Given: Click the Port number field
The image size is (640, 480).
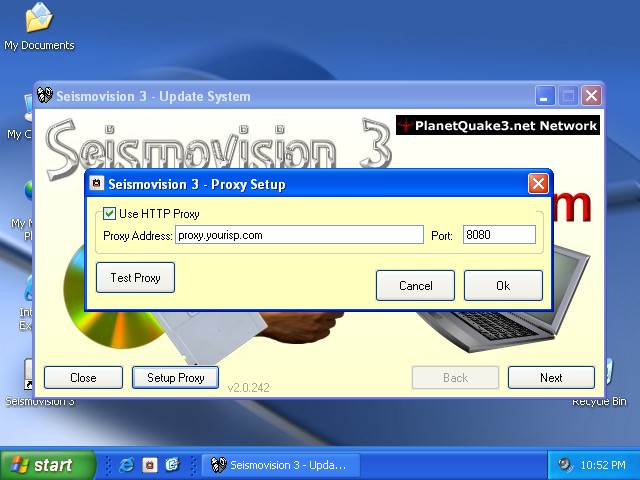Looking at the screenshot, I should coord(499,235).
